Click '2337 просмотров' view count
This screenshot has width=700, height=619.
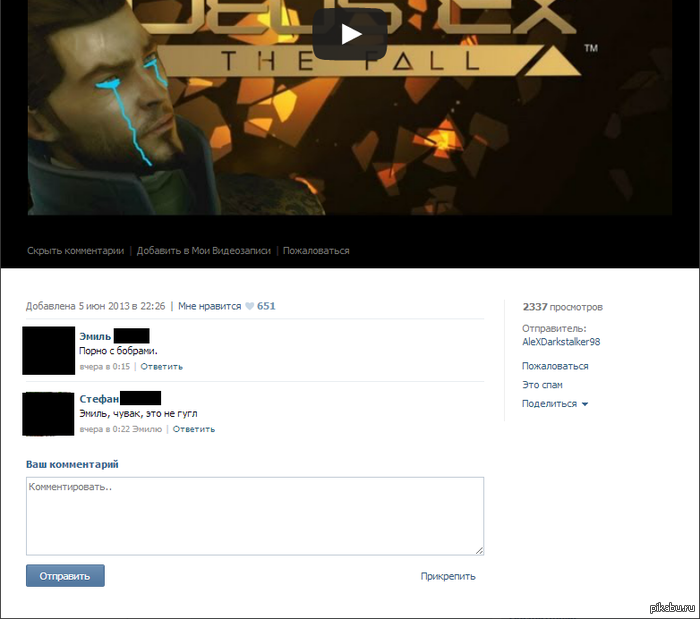[x=562, y=307]
